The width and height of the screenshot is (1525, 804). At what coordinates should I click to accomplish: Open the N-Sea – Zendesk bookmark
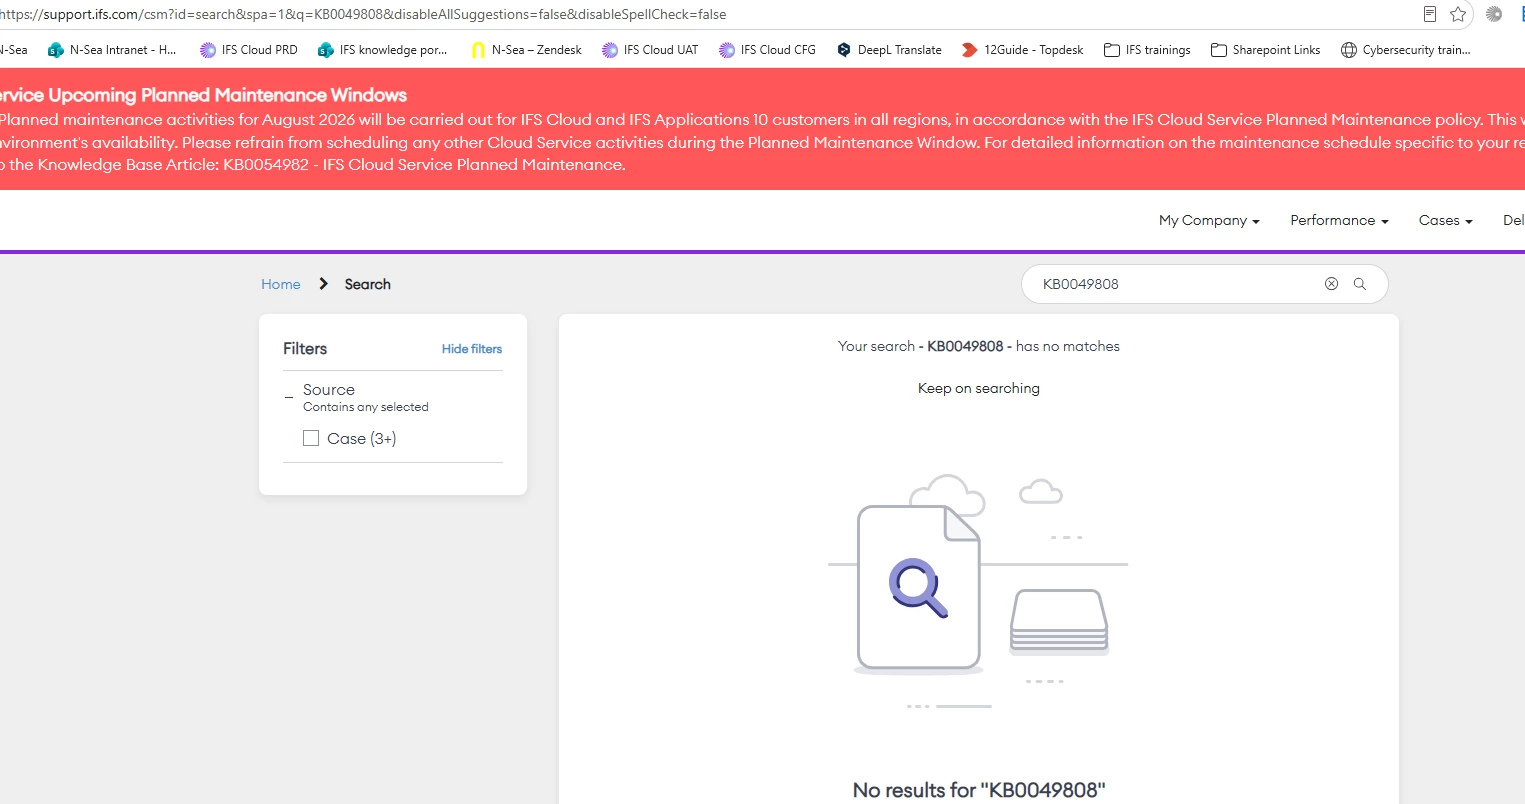(526, 50)
